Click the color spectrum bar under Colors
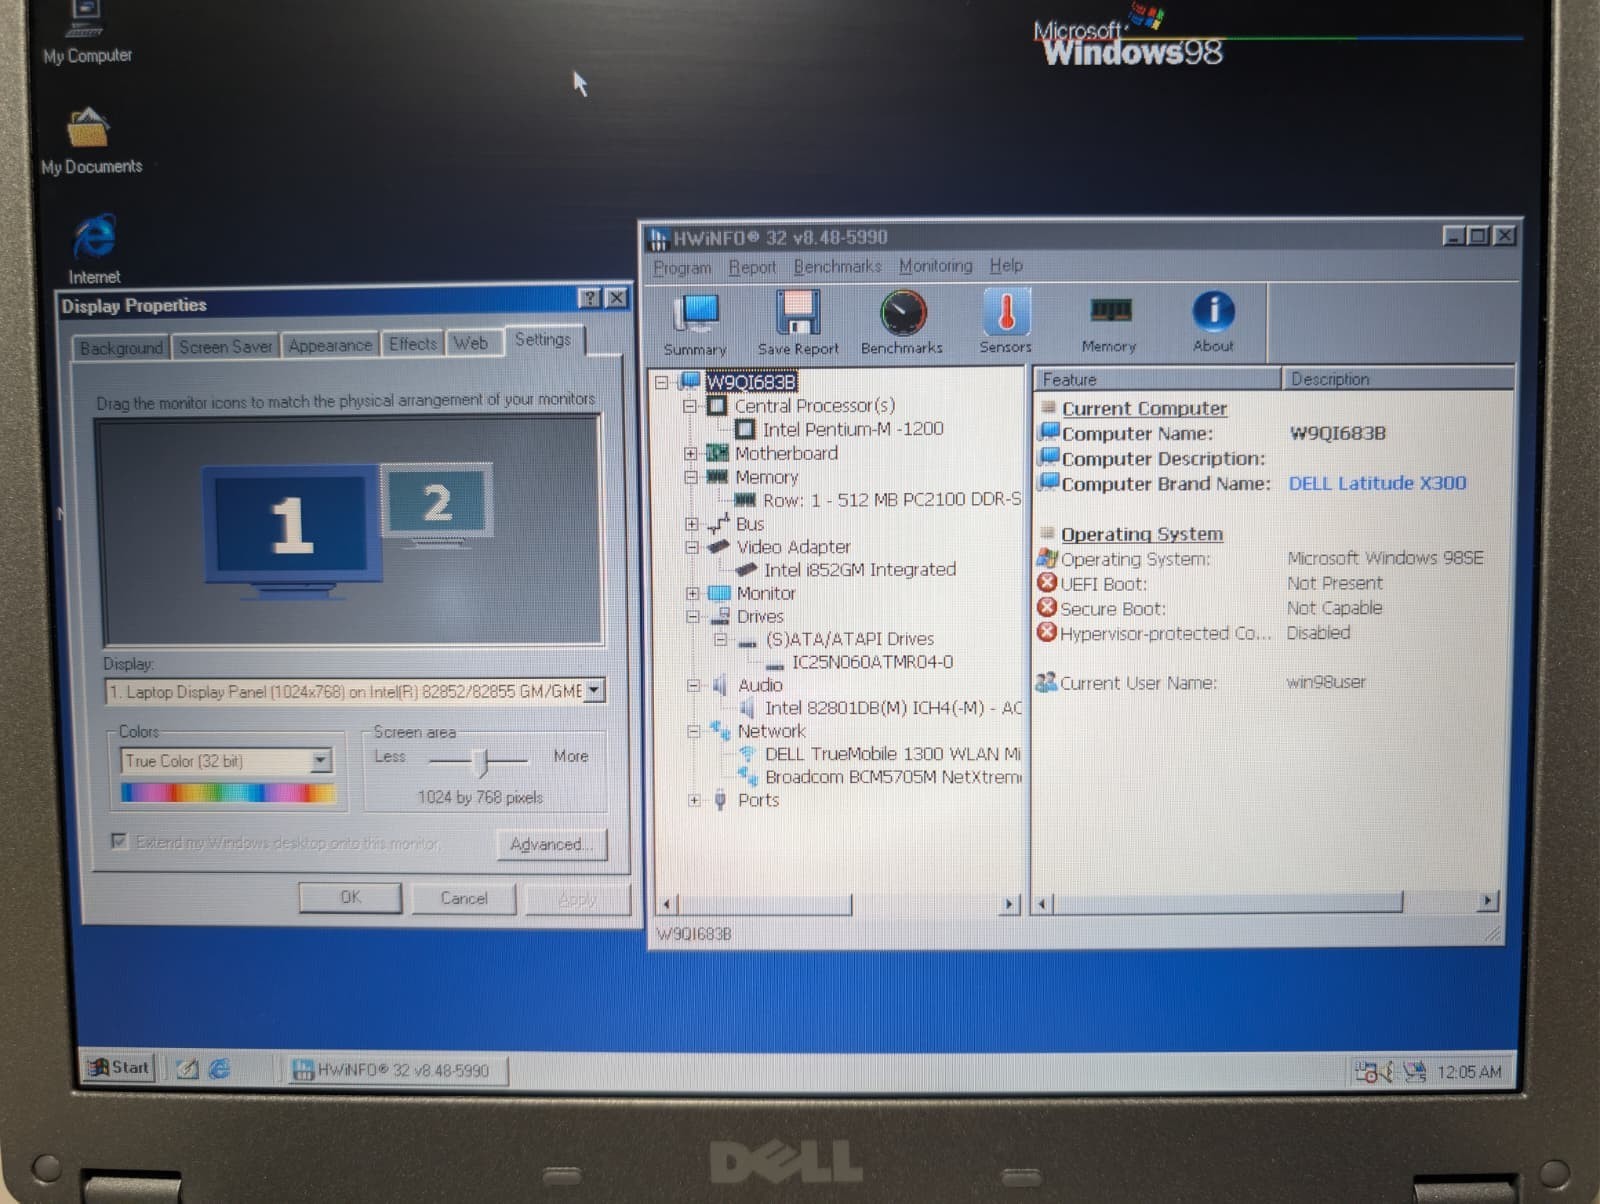The image size is (1600, 1204). coord(228,793)
